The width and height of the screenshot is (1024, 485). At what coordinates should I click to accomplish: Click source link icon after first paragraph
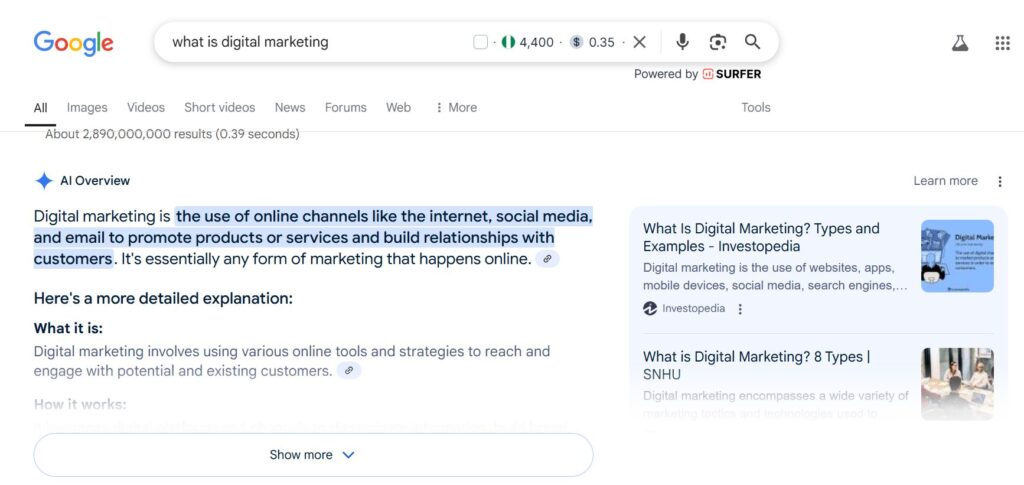pyautogui.click(x=547, y=259)
